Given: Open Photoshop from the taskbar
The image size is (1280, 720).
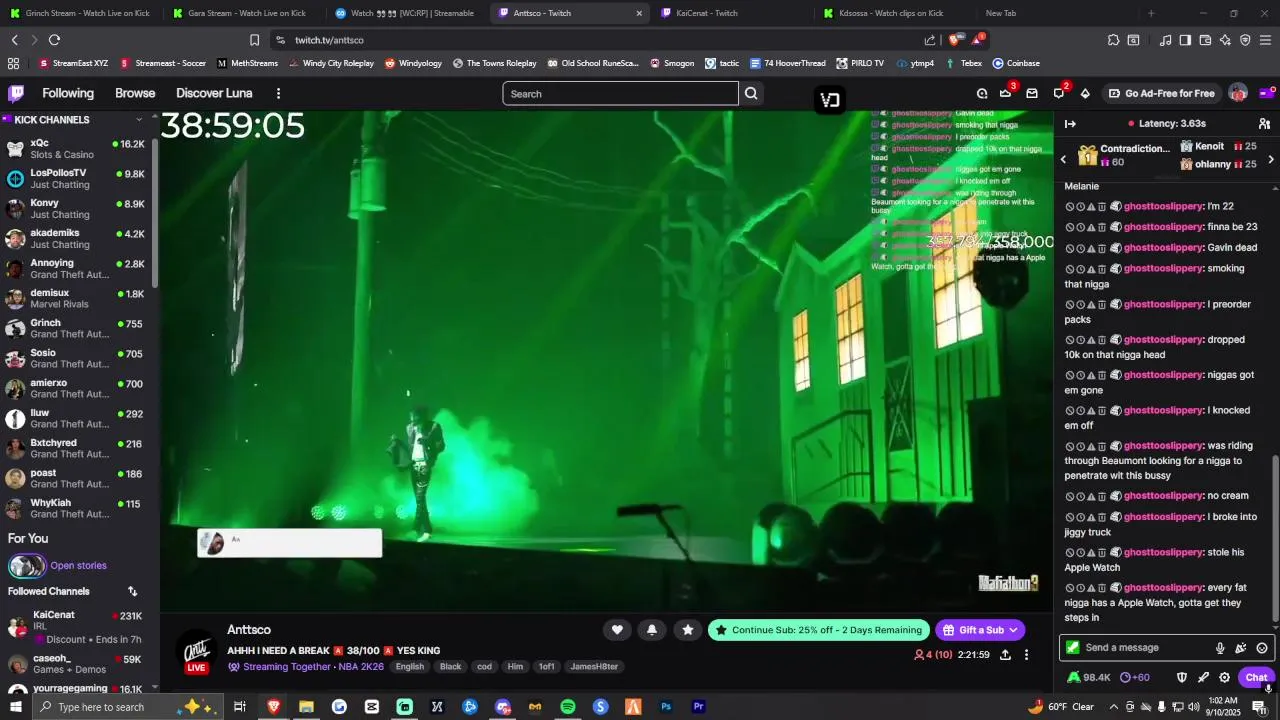Looking at the screenshot, I should [x=666, y=707].
